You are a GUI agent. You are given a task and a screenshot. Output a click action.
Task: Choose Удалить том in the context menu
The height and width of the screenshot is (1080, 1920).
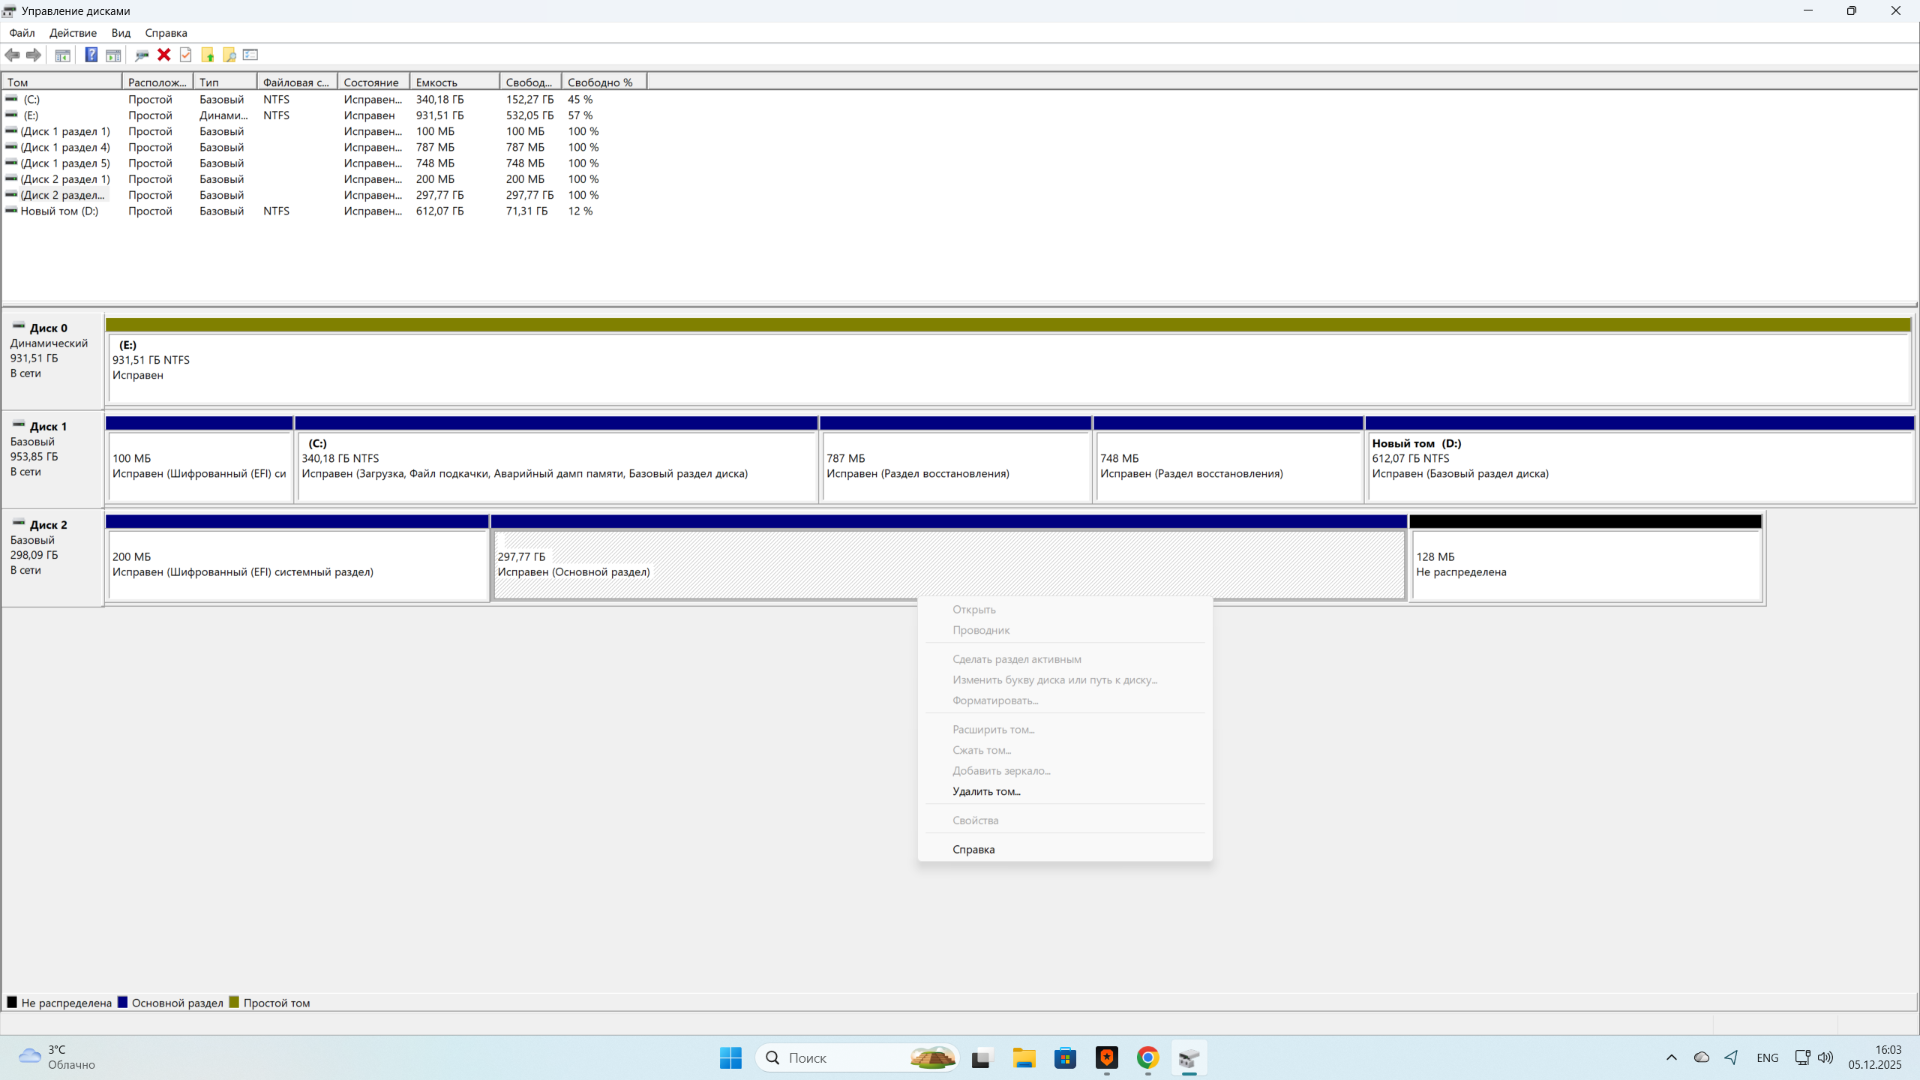click(x=986, y=791)
